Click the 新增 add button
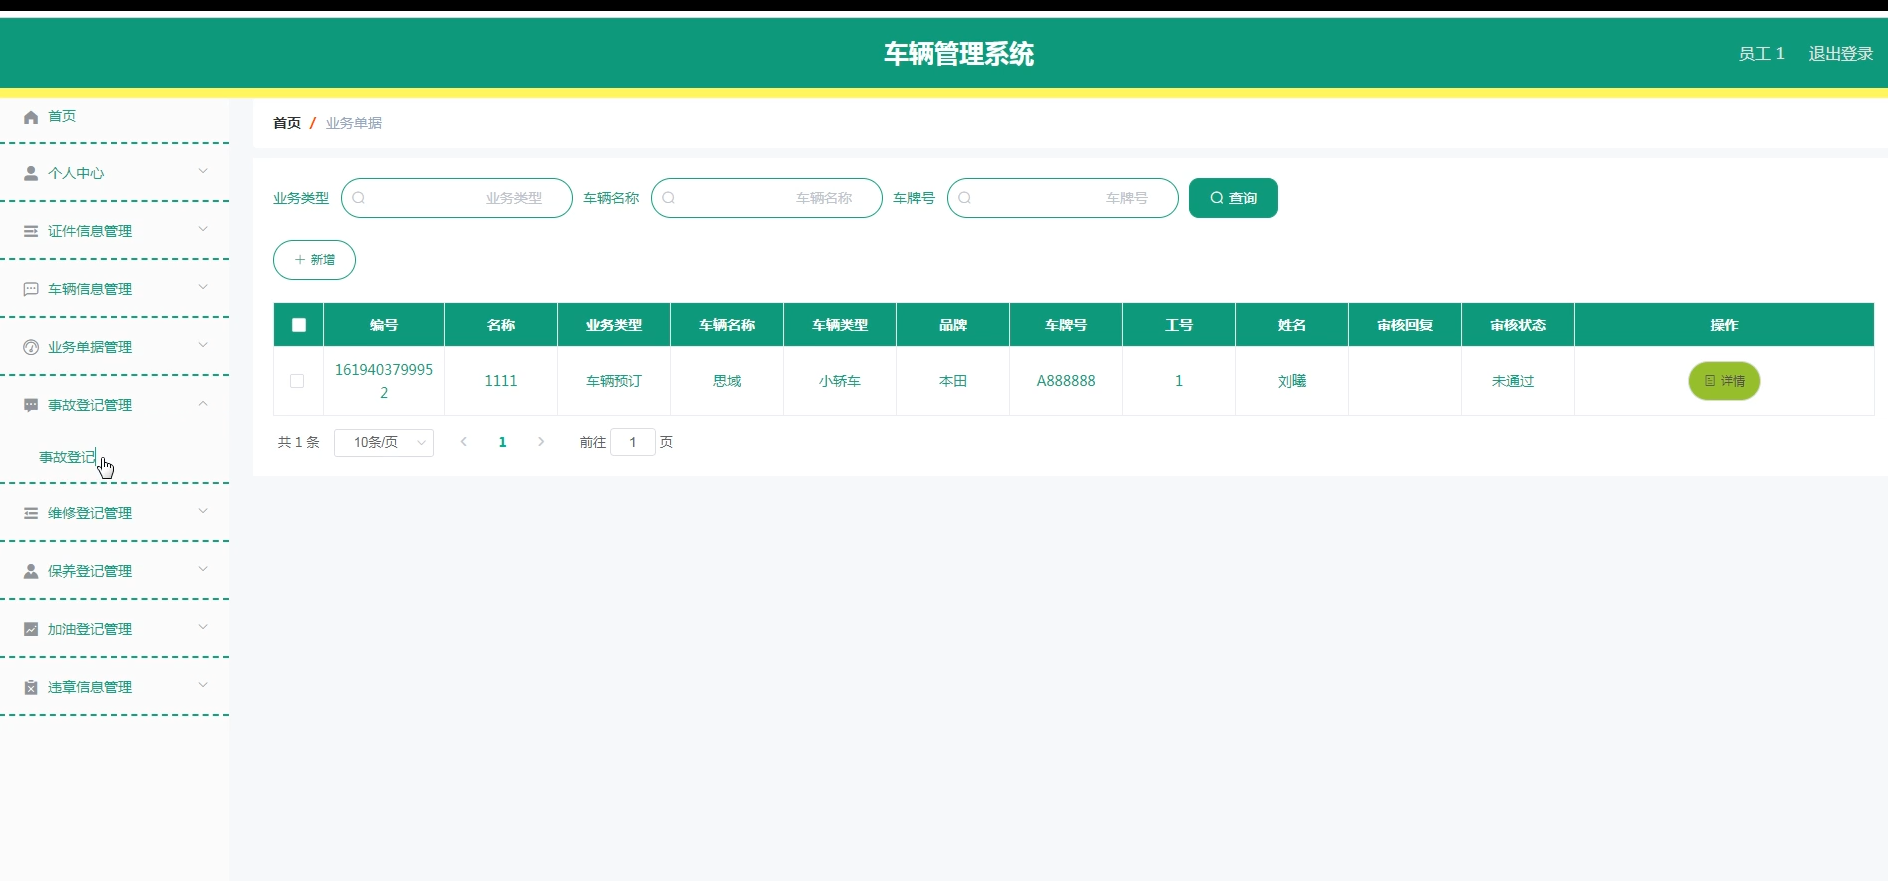The image size is (1888, 881). 314,260
